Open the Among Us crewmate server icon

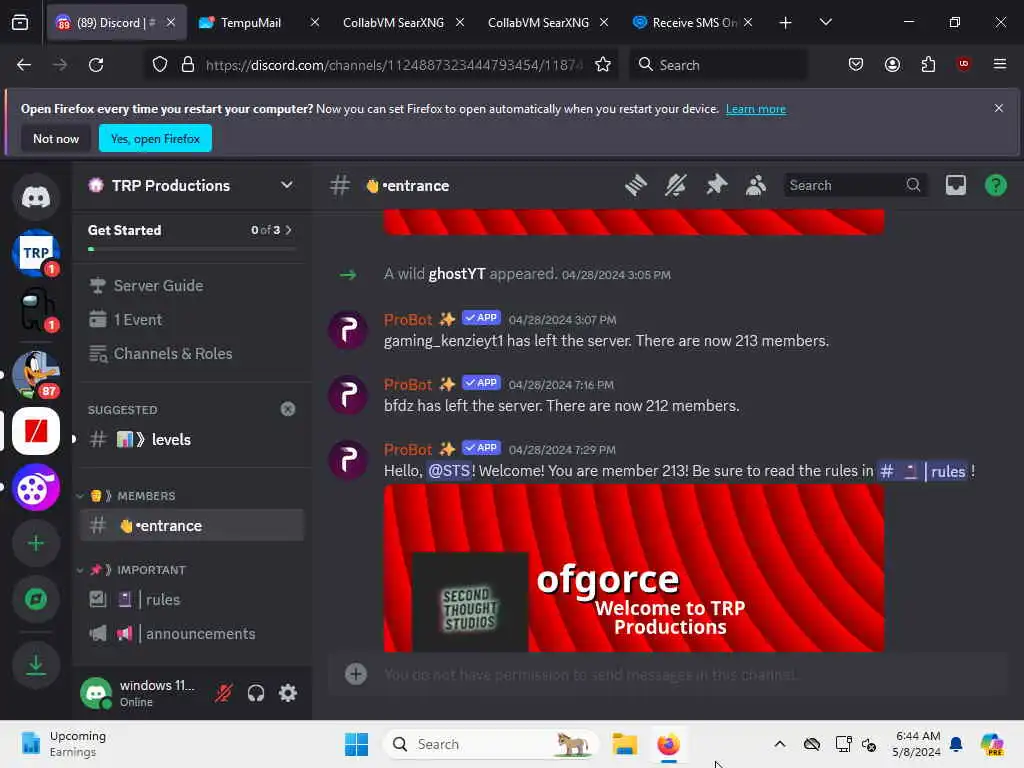[36, 309]
